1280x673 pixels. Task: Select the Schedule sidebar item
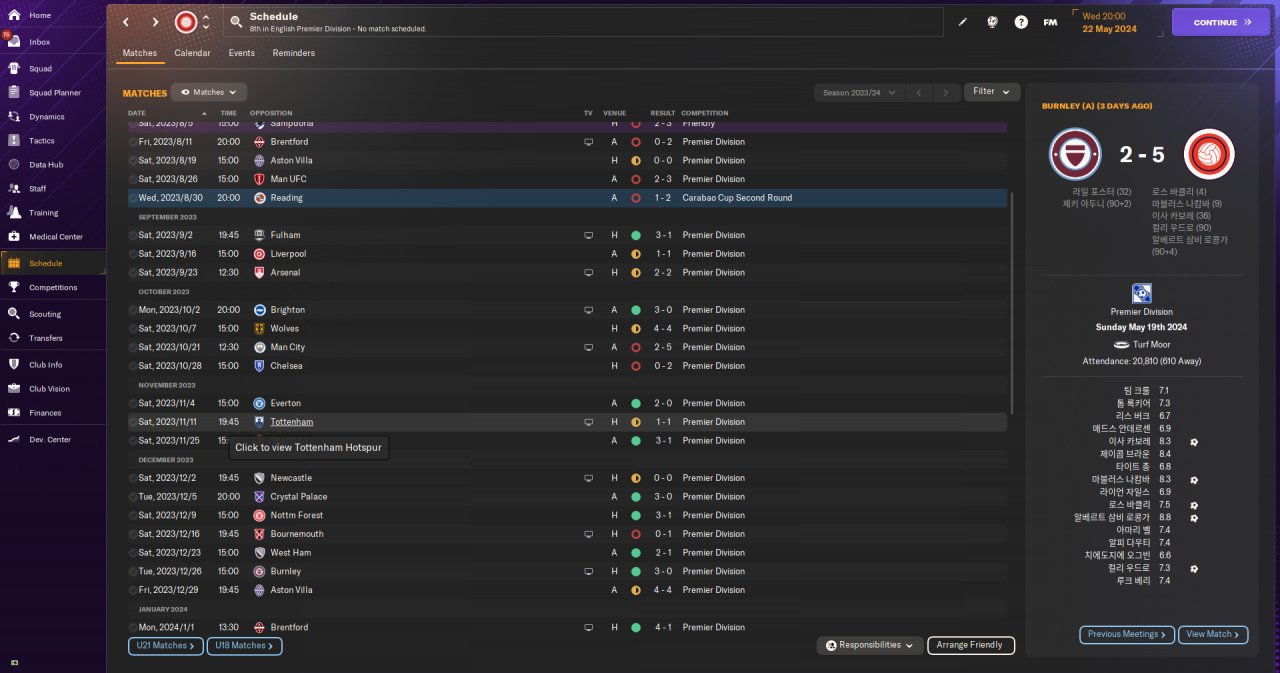click(53, 263)
